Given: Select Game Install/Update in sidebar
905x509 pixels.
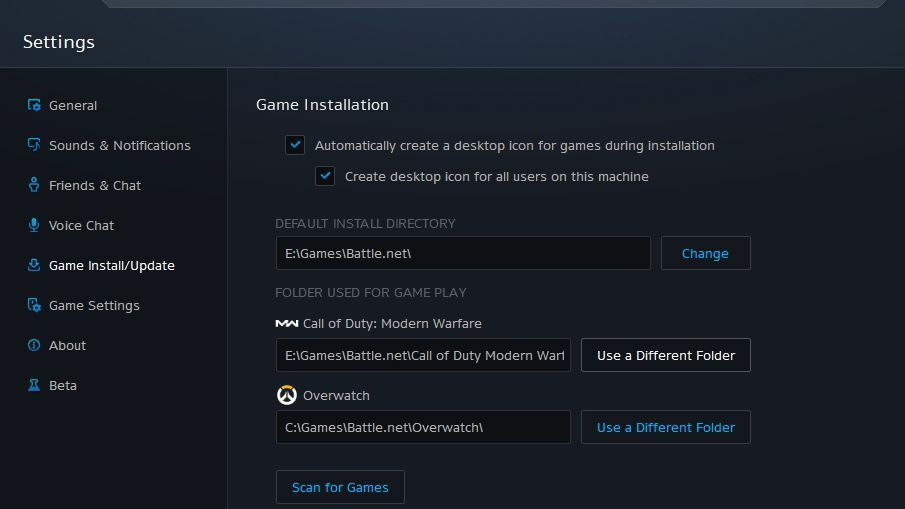Looking at the screenshot, I should (x=111, y=265).
